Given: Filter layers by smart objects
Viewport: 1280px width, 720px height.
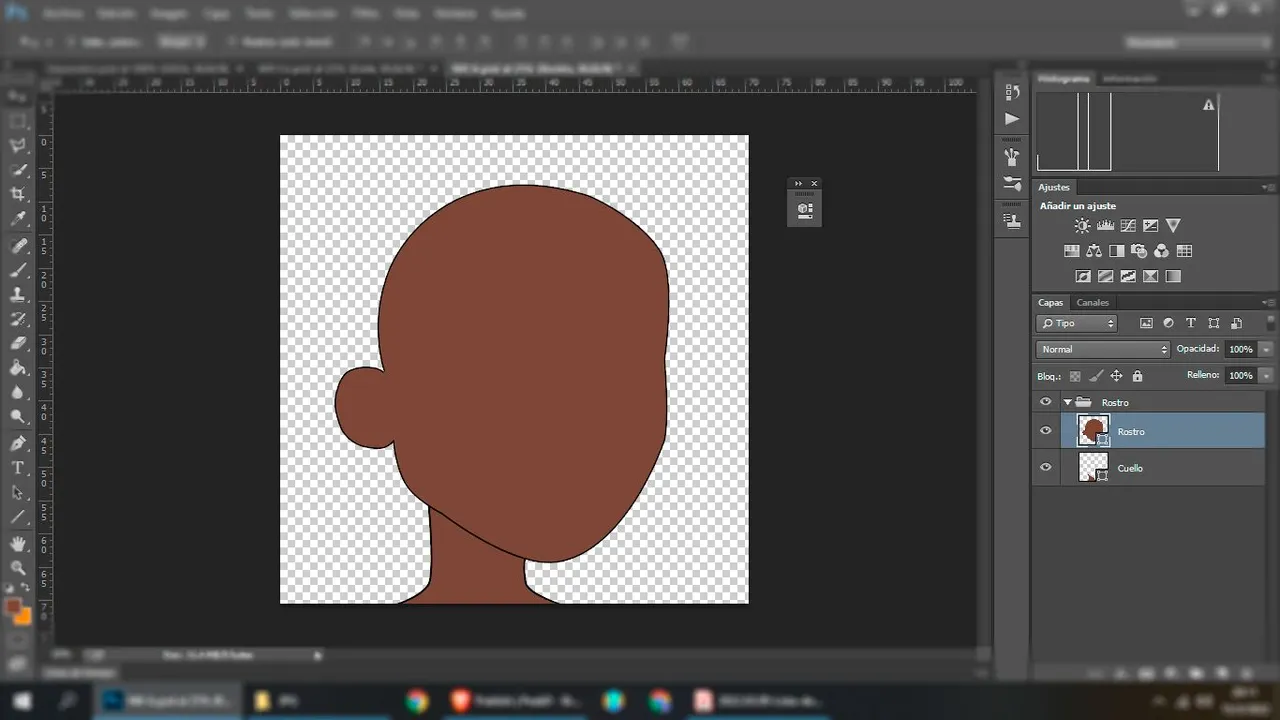Looking at the screenshot, I should [1236, 323].
